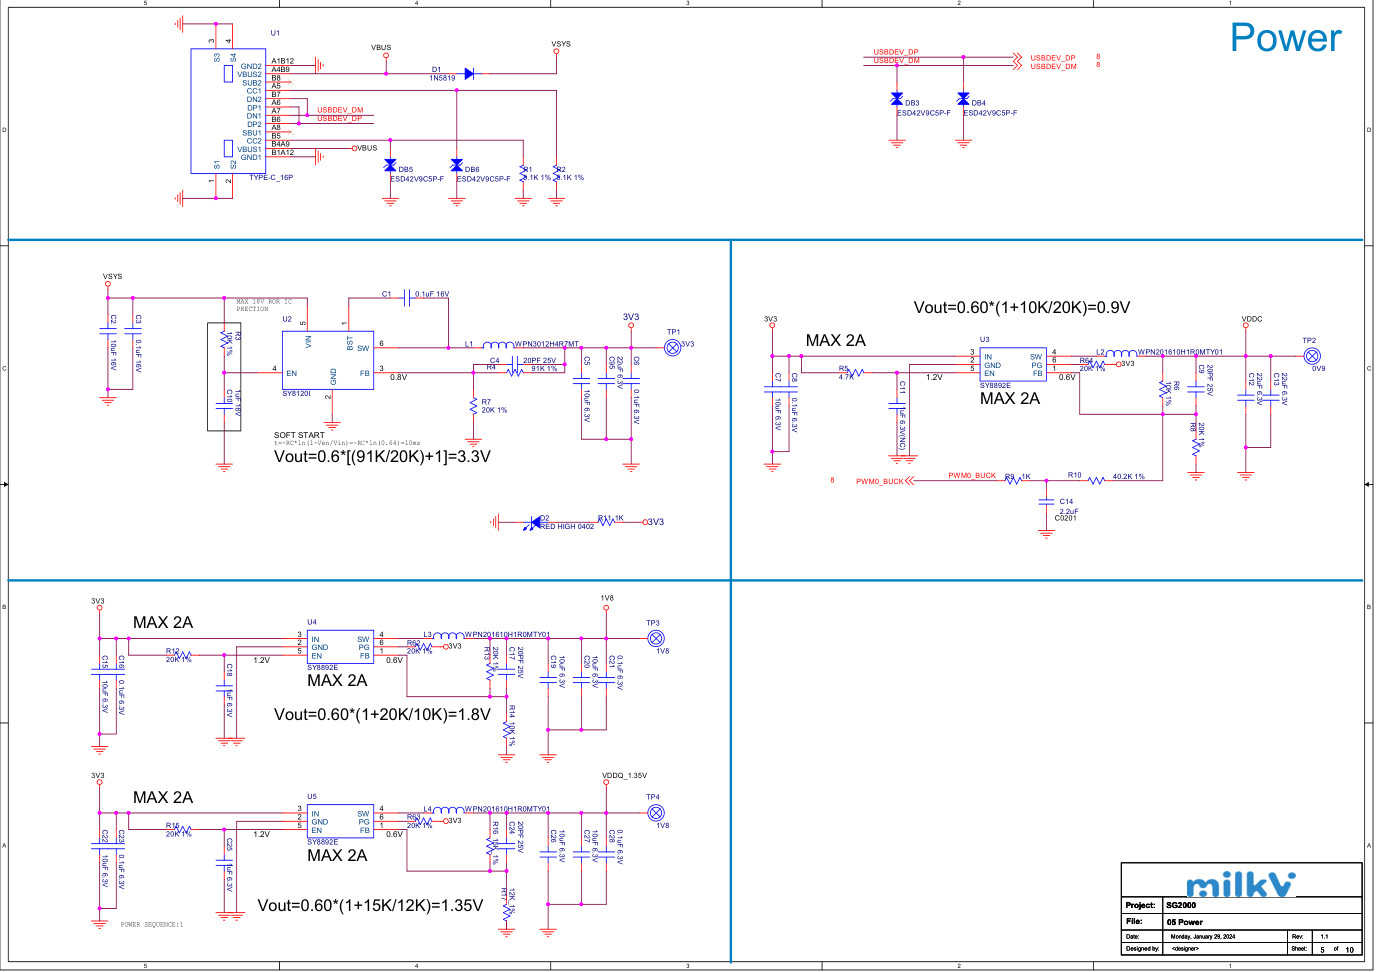Click the blue Power sheet title
Screen dimensions: 1376x972
(x=1285, y=38)
